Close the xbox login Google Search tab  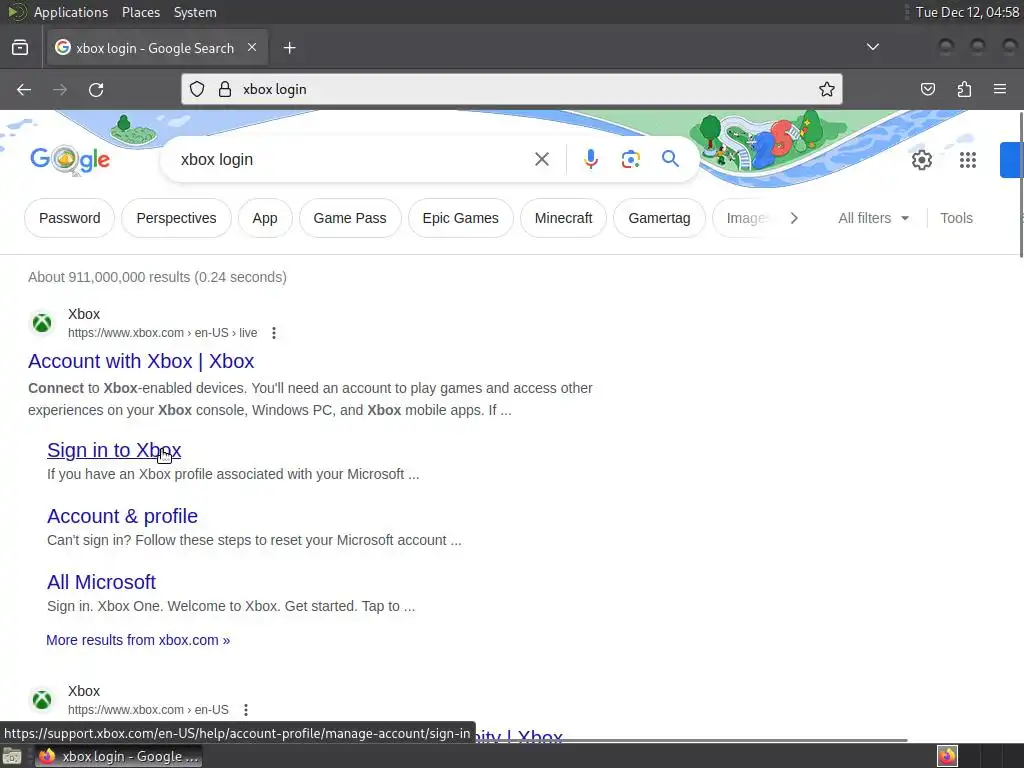(x=252, y=48)
